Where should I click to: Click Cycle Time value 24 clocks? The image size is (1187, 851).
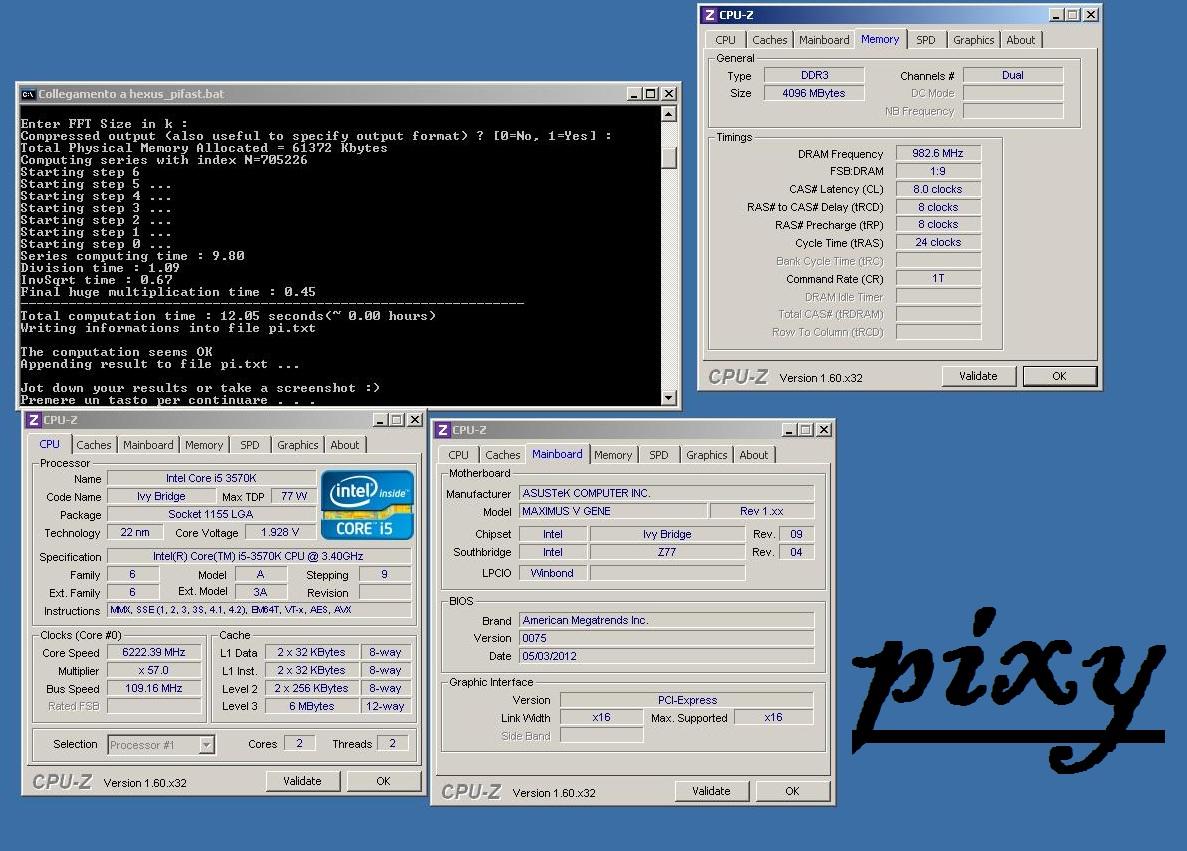tap(938, 242)
